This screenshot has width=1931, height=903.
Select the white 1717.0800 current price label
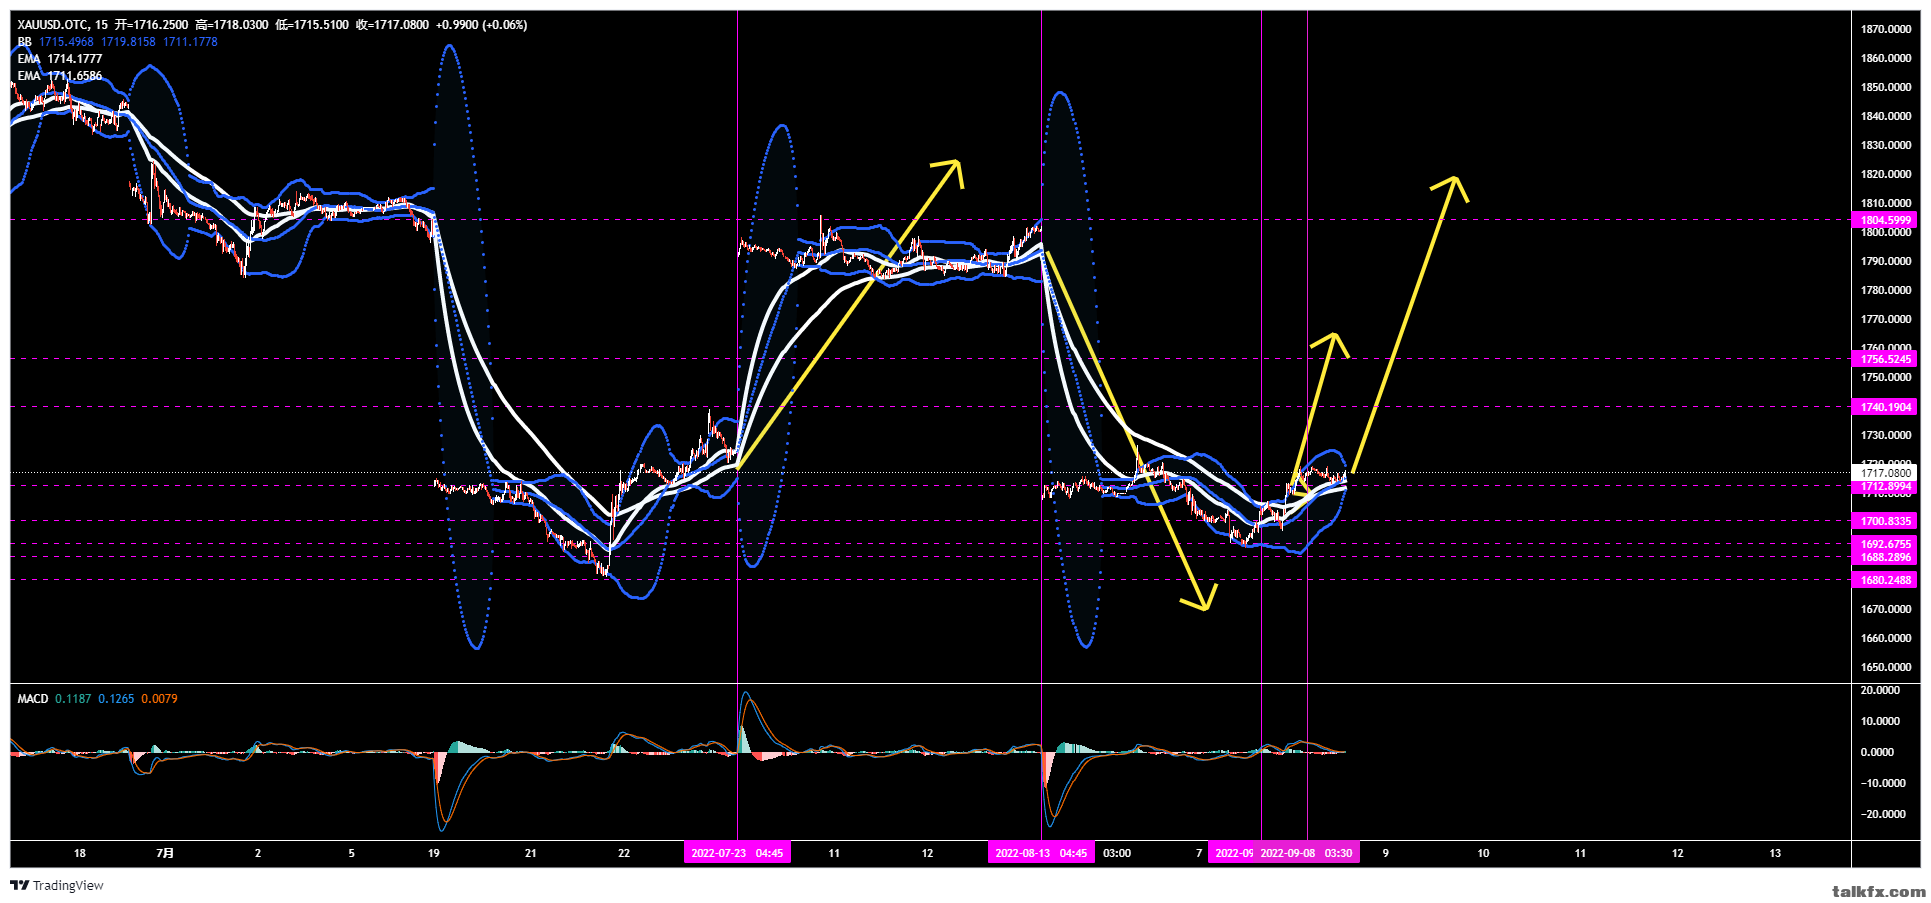[x=1885, y=473]
